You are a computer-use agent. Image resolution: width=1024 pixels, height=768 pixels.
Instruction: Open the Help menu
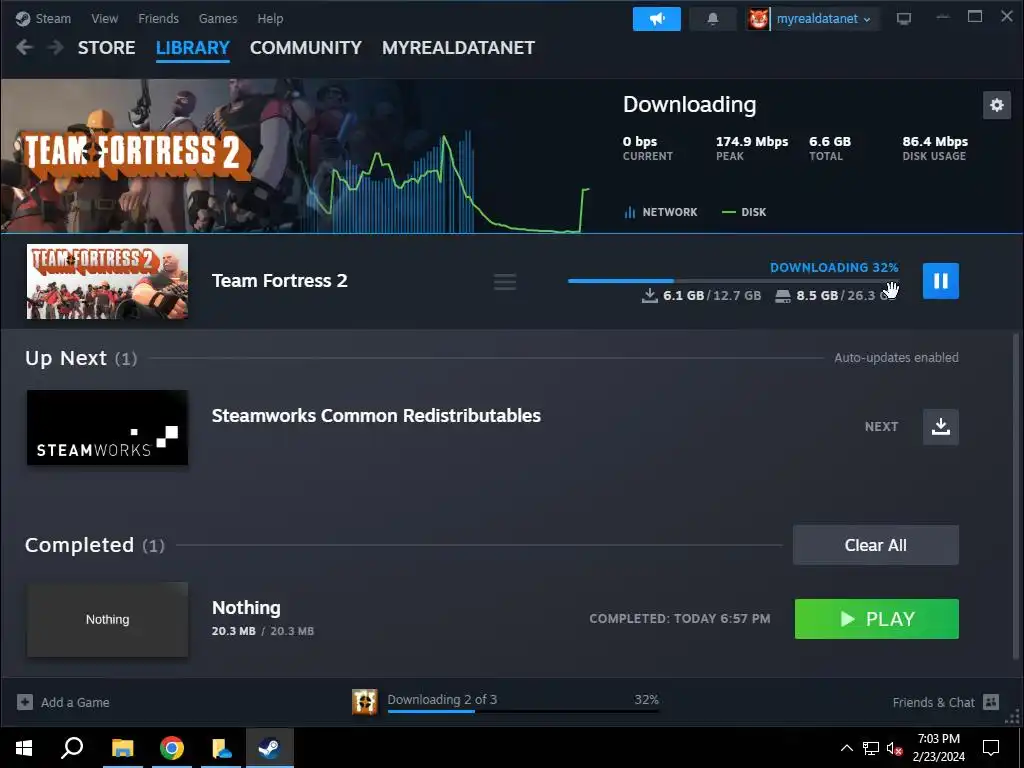(x=270, y=18)
